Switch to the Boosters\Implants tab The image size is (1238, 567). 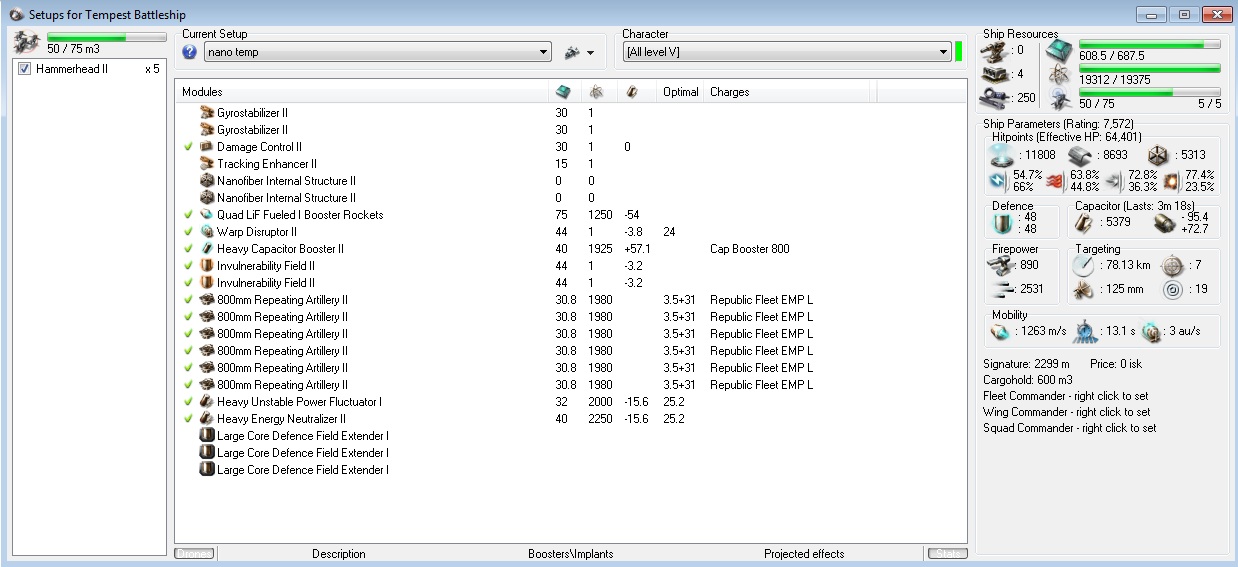click(x=570, y=554)
